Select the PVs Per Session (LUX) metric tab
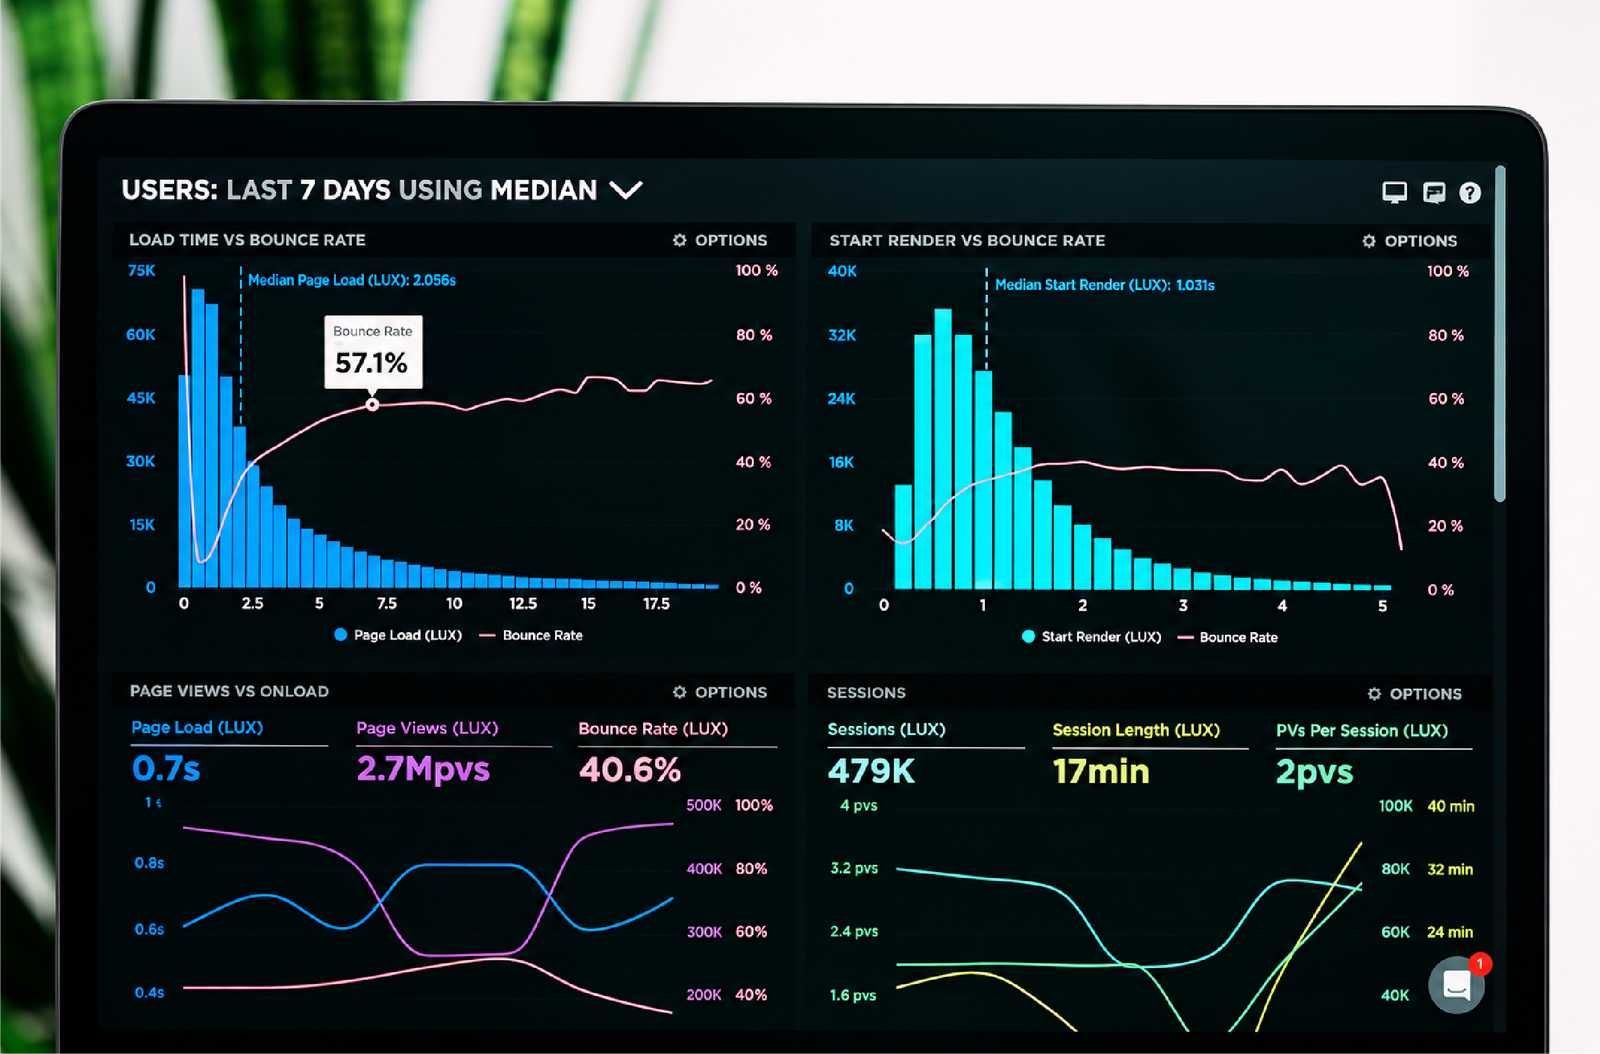Viewport: 1600px width, 1054px height. [x=1362, y=731]
